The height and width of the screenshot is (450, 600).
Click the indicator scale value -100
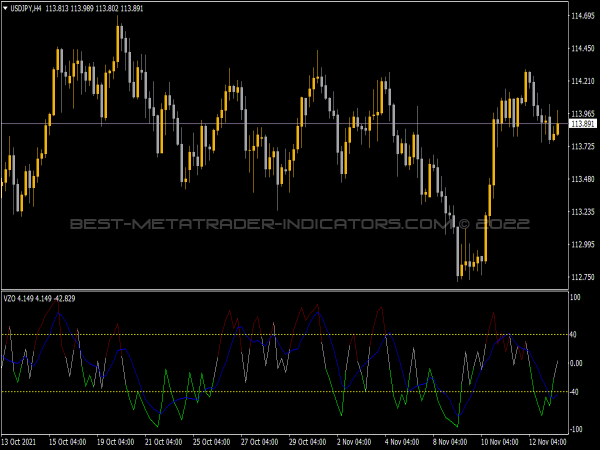pyautogui.click(x=576, y=427)
